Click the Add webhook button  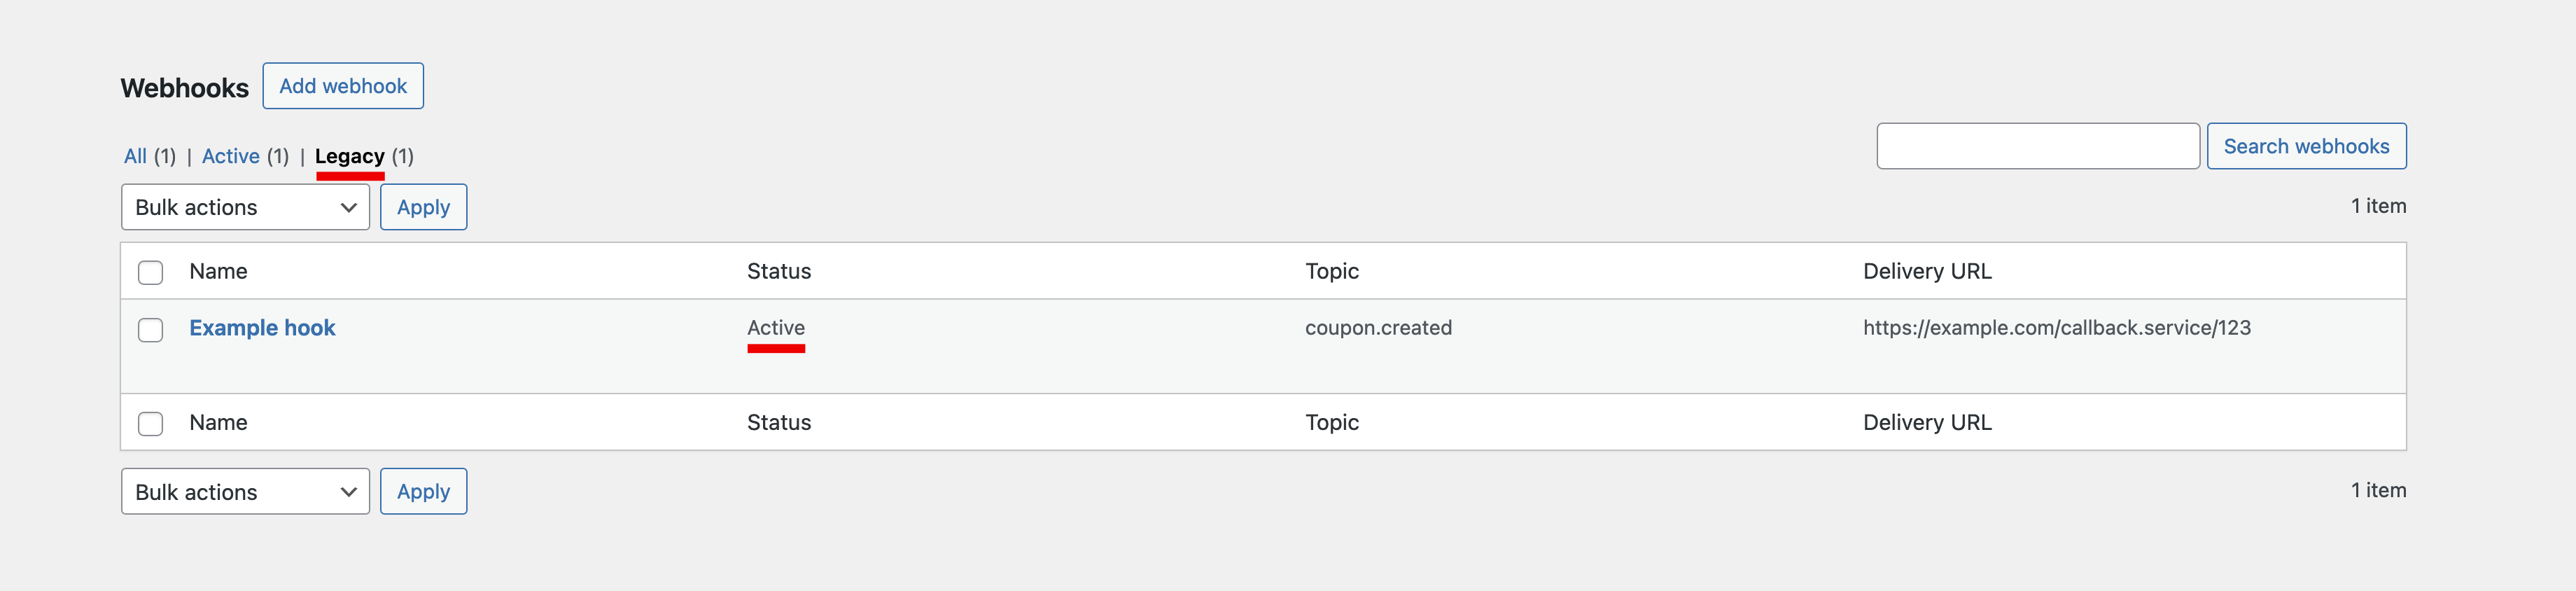(x=343, y=86)
